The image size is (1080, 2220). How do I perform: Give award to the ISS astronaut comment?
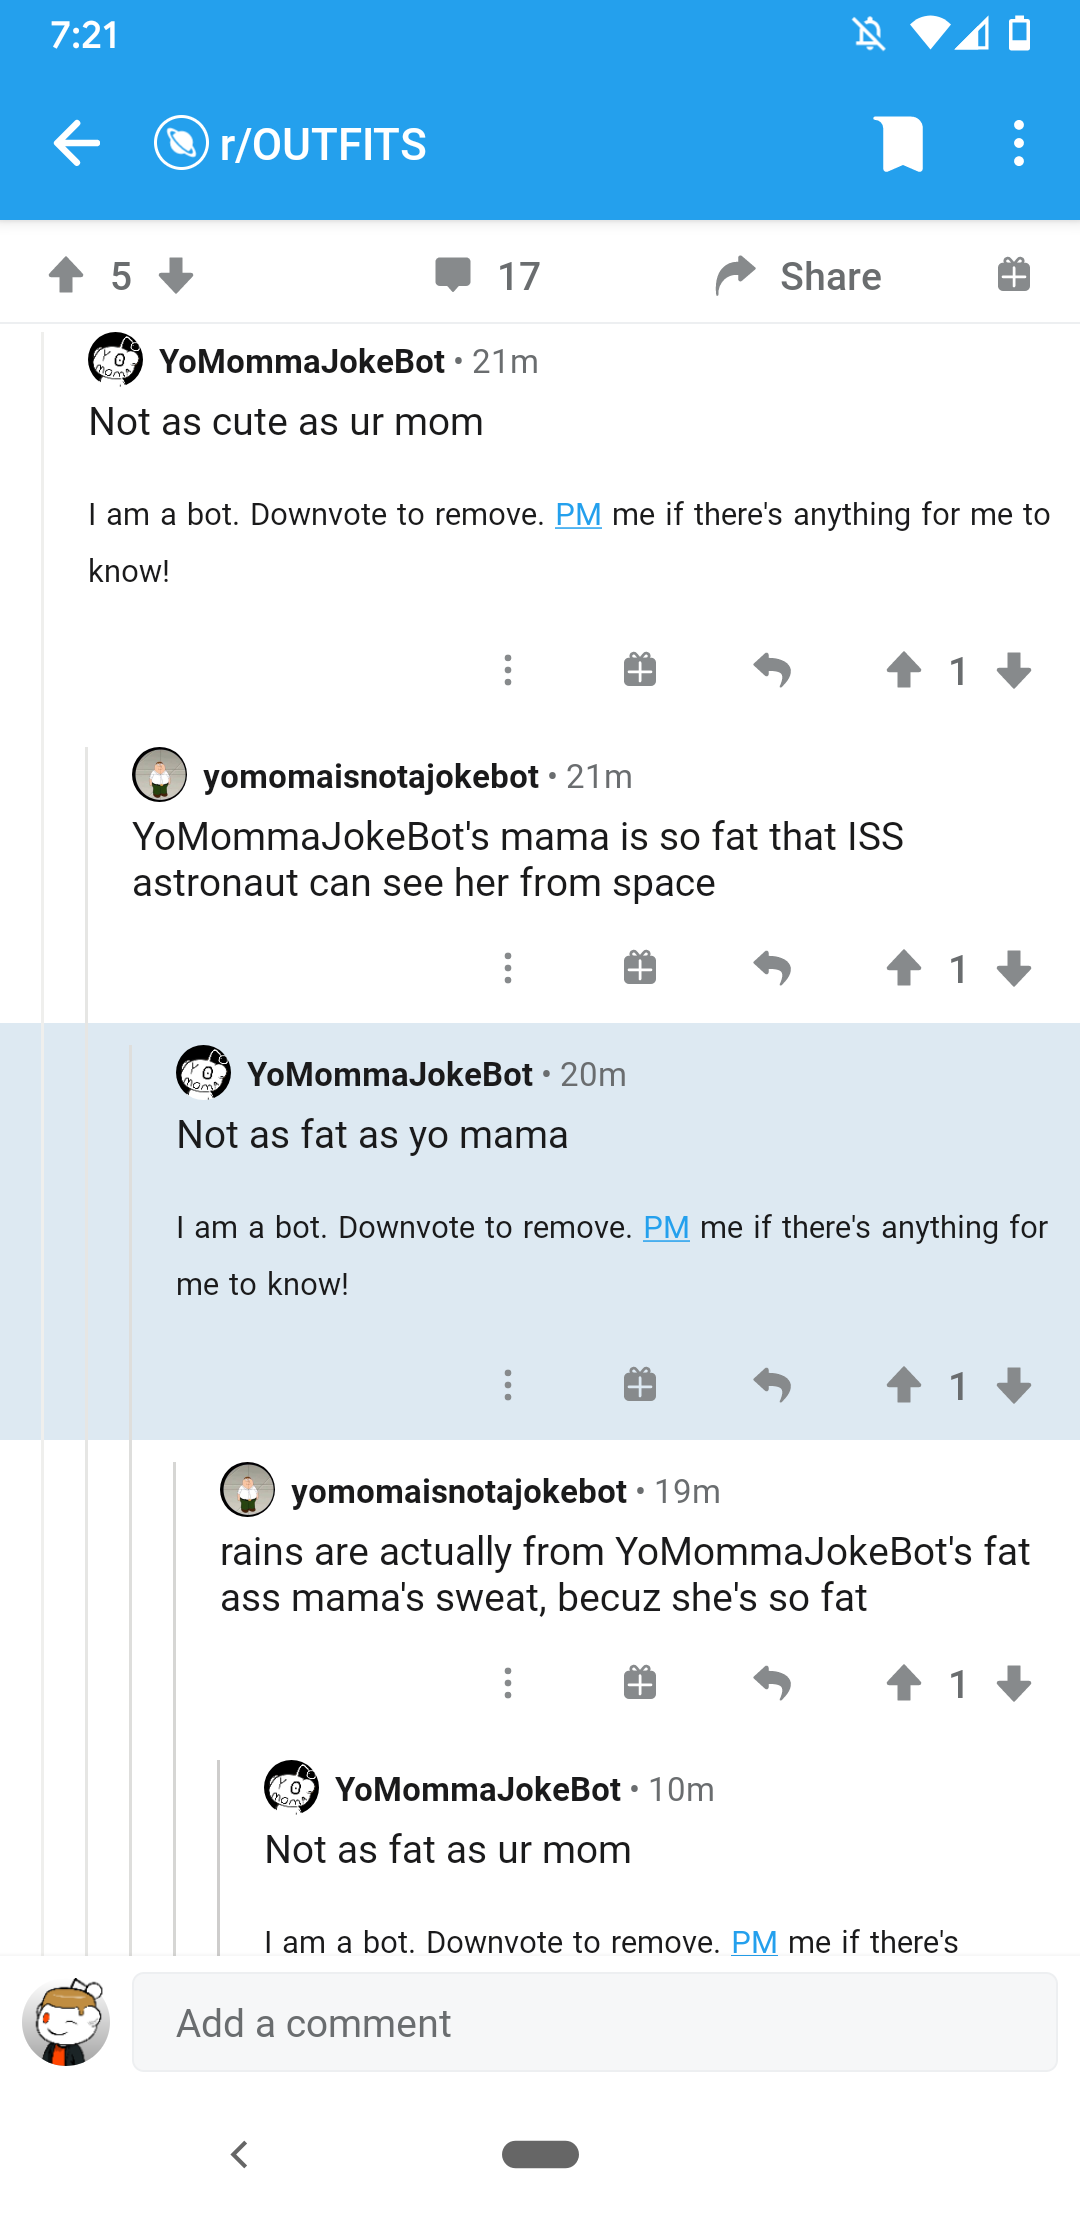pos(640,968)
